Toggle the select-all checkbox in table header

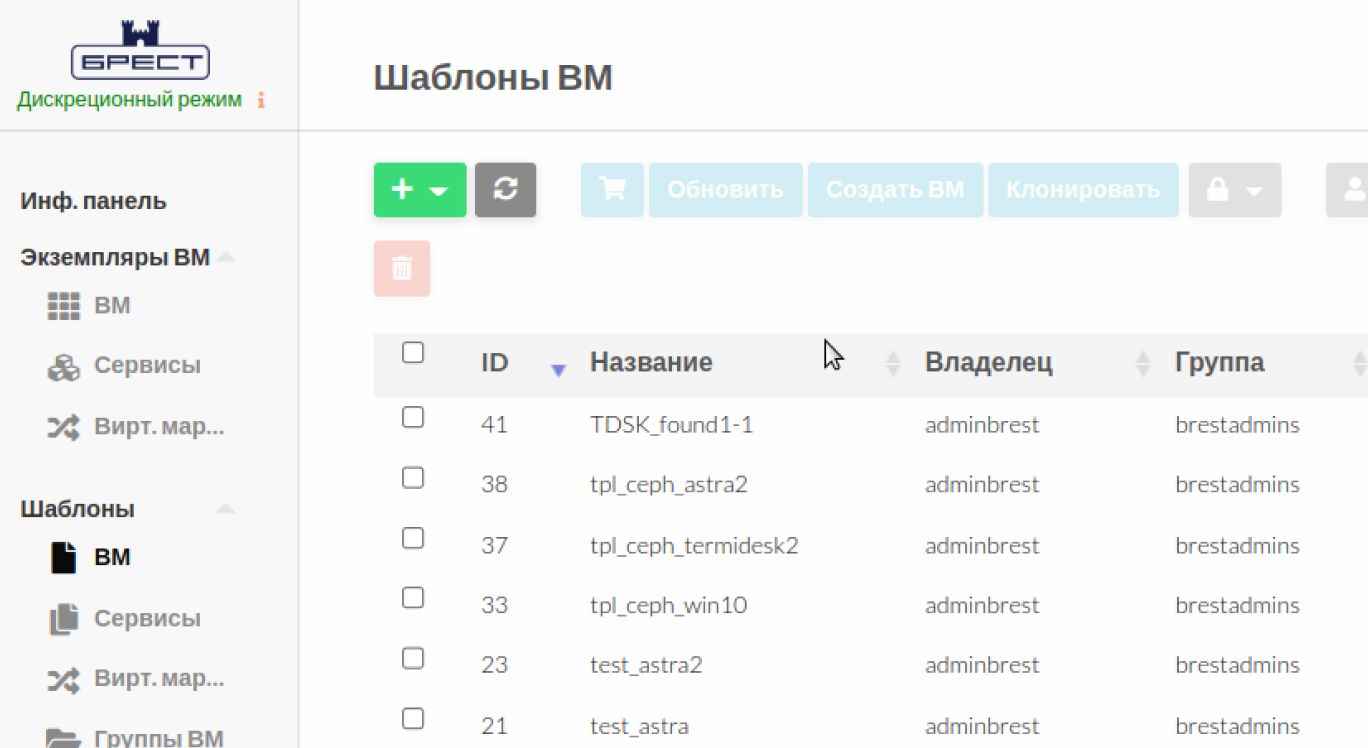pos(413,353)
